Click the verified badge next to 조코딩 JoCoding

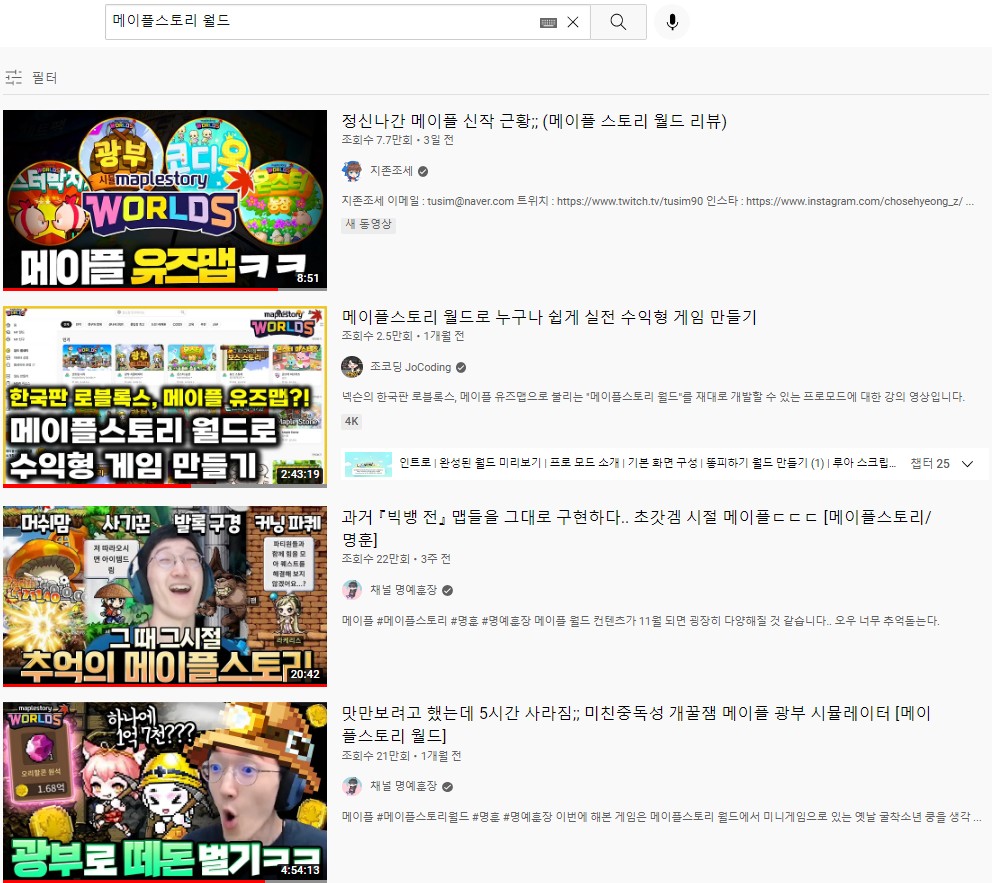pyautogui.click(x=461, y=367)
